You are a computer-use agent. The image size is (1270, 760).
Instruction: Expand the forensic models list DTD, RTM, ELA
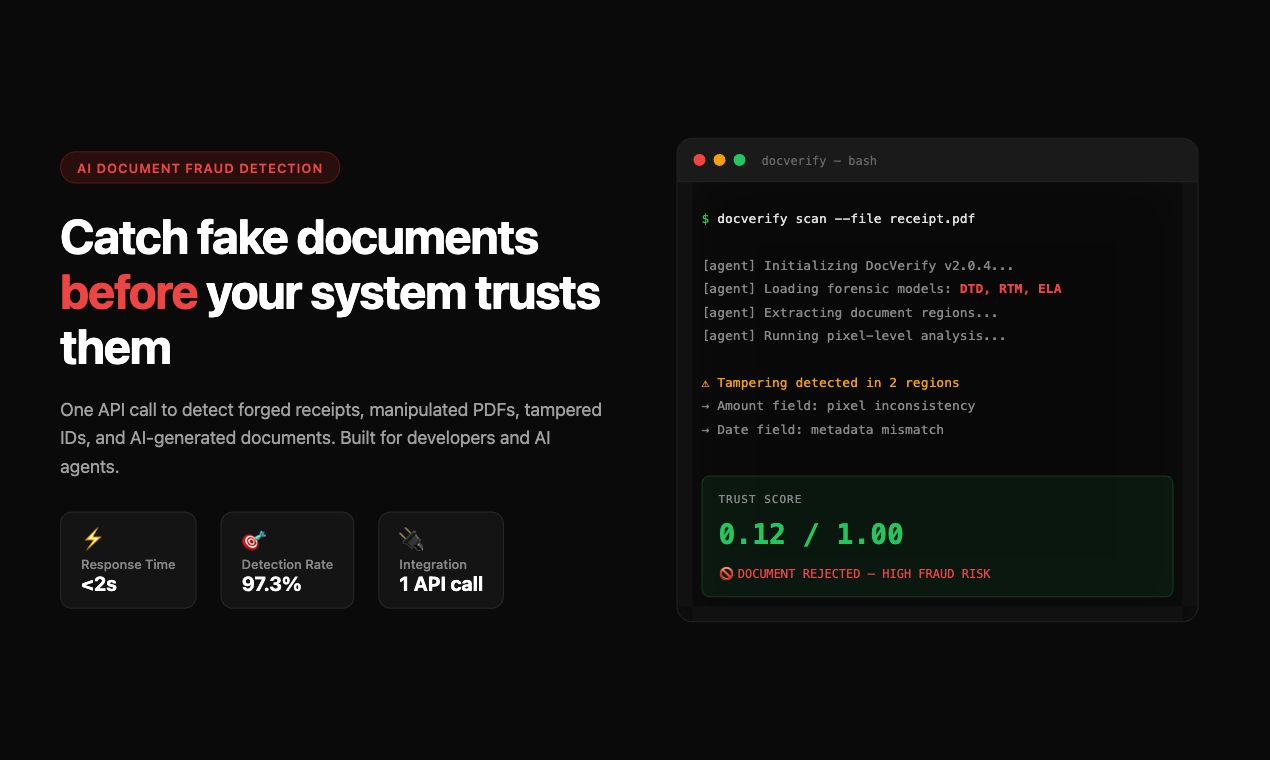coord(1011,288)
